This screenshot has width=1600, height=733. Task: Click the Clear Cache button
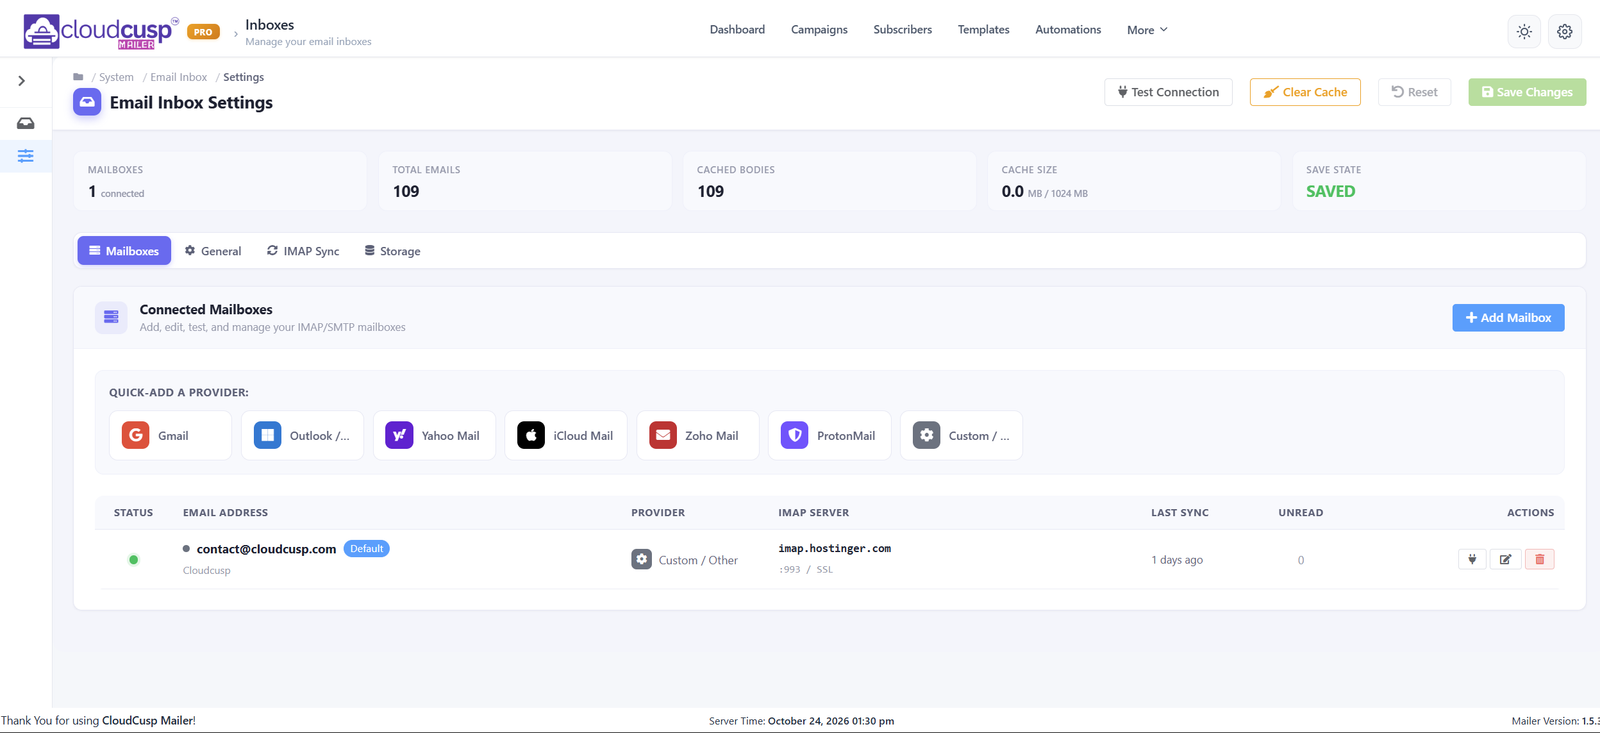coord(1305,92)
